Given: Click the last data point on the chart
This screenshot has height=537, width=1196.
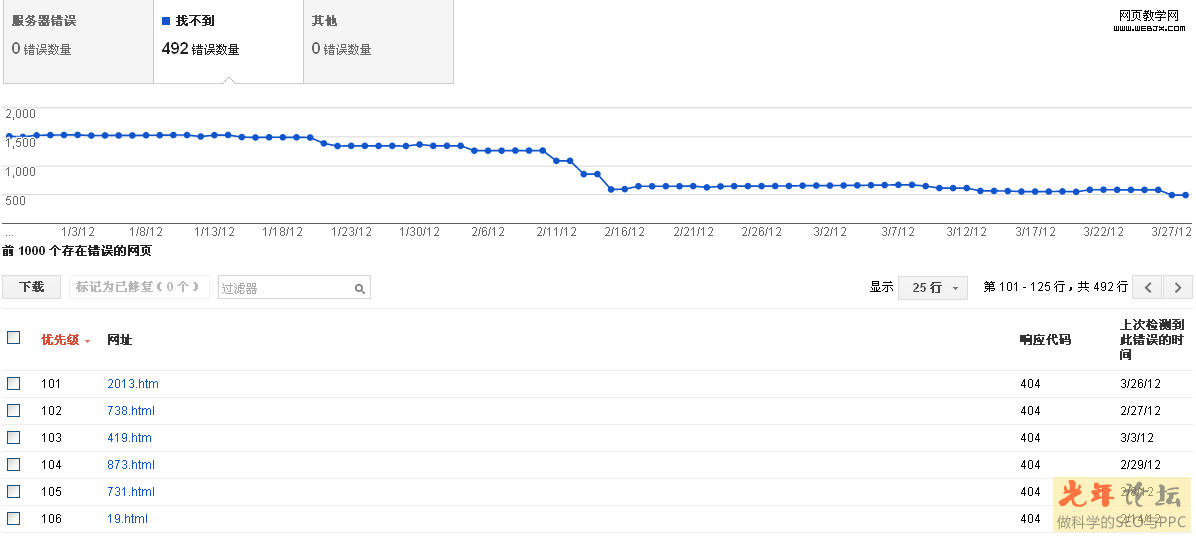Looking at the screenshot, I should [x=1186, y=195].
